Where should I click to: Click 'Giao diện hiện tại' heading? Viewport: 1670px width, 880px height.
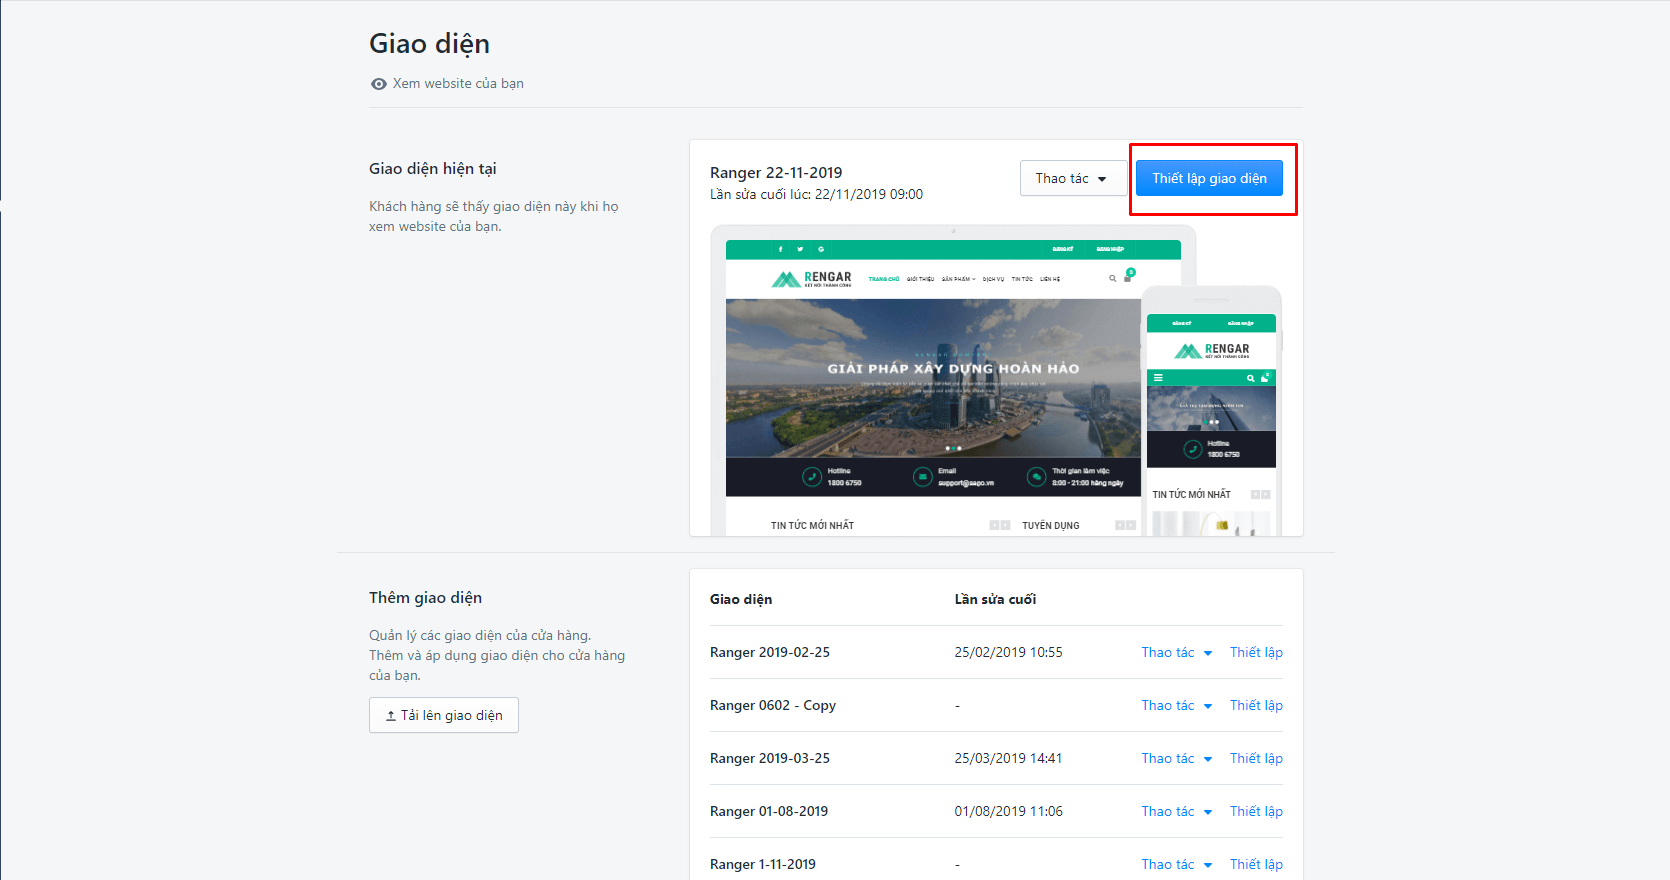click(433, 169)
